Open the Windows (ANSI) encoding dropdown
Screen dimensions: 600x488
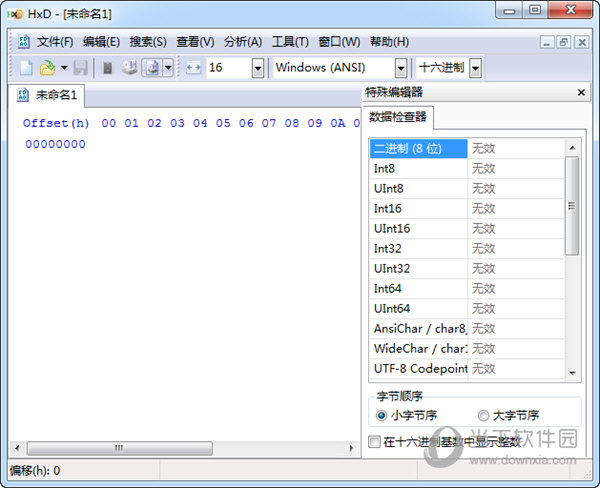401,68
